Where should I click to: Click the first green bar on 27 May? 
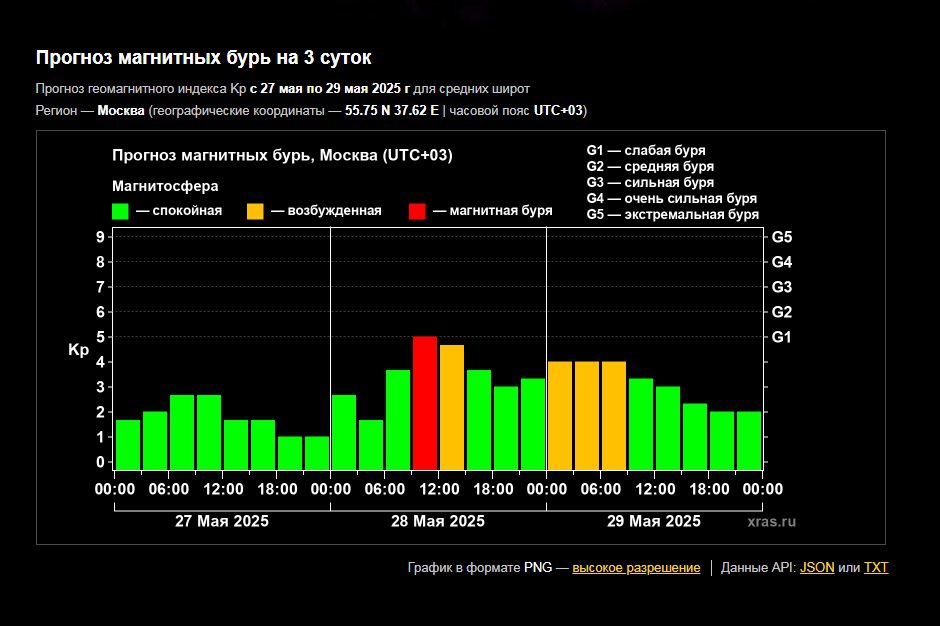pyautogui.click(x=128, y=444)
